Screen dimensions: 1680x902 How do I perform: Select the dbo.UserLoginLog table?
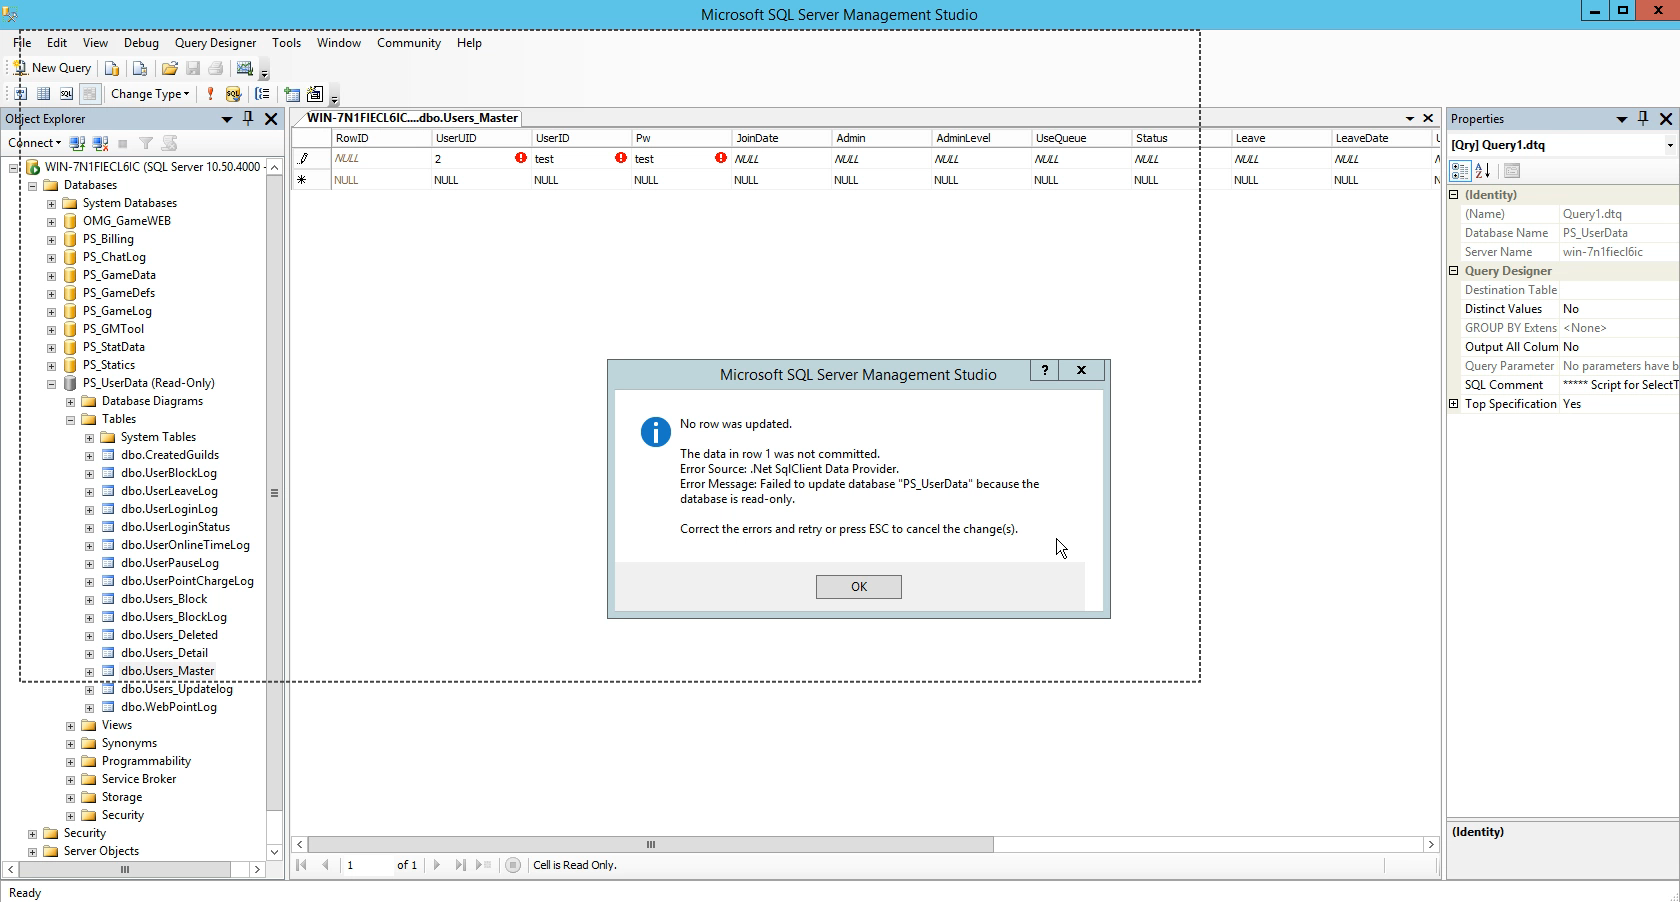[169, 509]
